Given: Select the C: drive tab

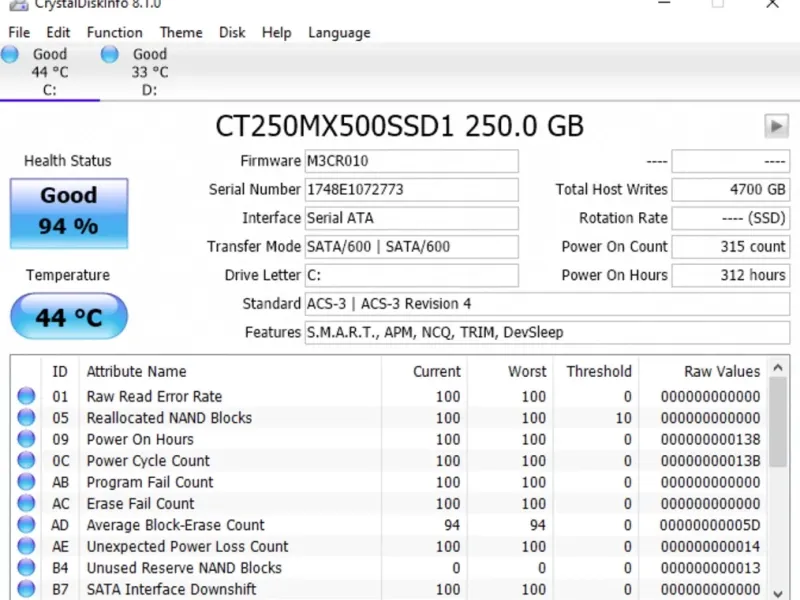Looking at the screenshot, I should [49, 72].
